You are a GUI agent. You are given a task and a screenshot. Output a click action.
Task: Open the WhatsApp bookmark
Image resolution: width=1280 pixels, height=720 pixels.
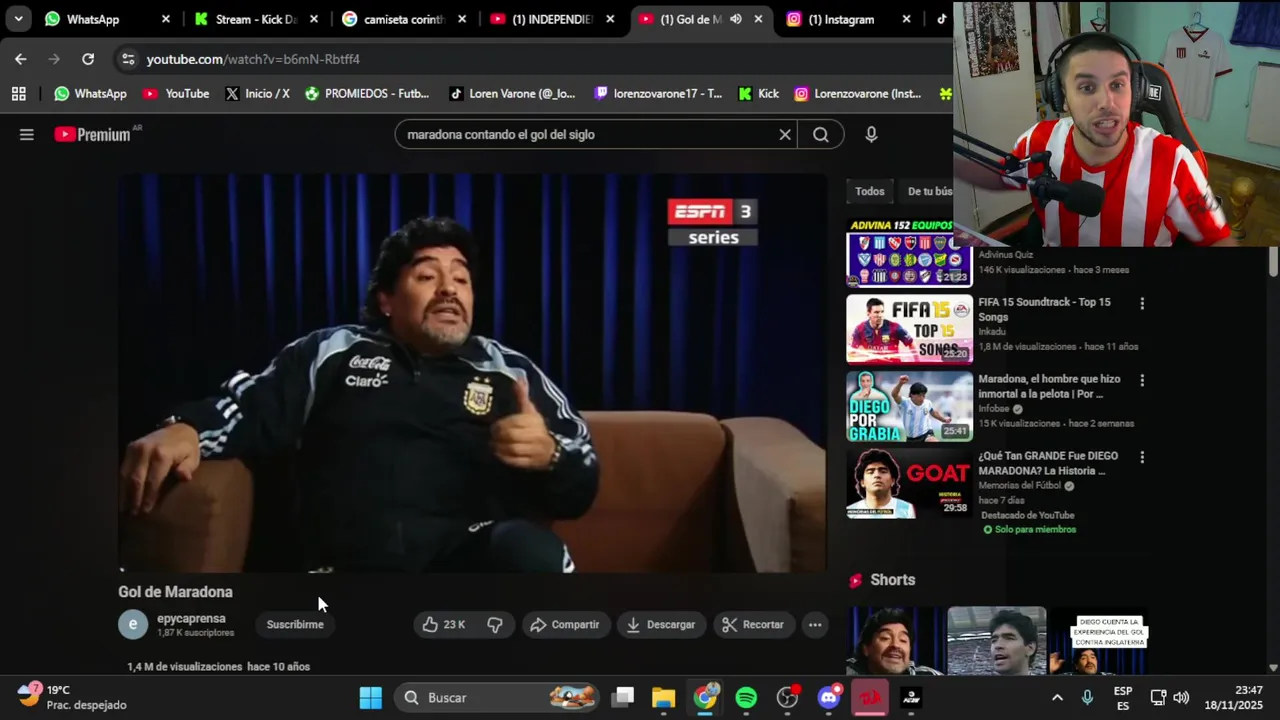click(90, 93)
